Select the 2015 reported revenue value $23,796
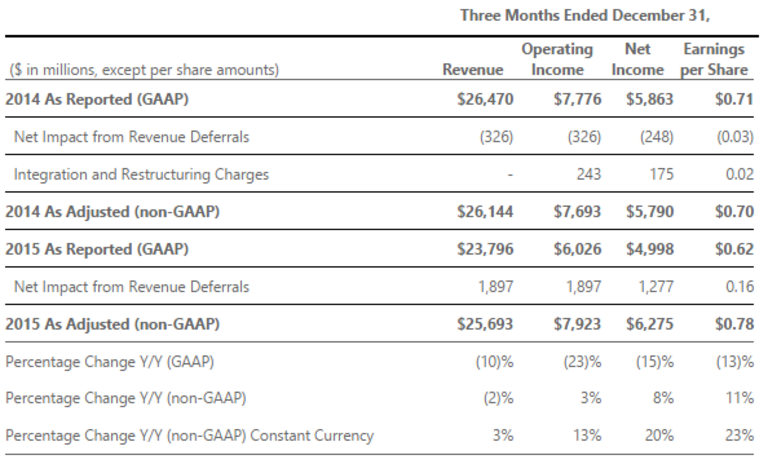The image size is (768, 464). pyautogui.click(x=486, y=249)
